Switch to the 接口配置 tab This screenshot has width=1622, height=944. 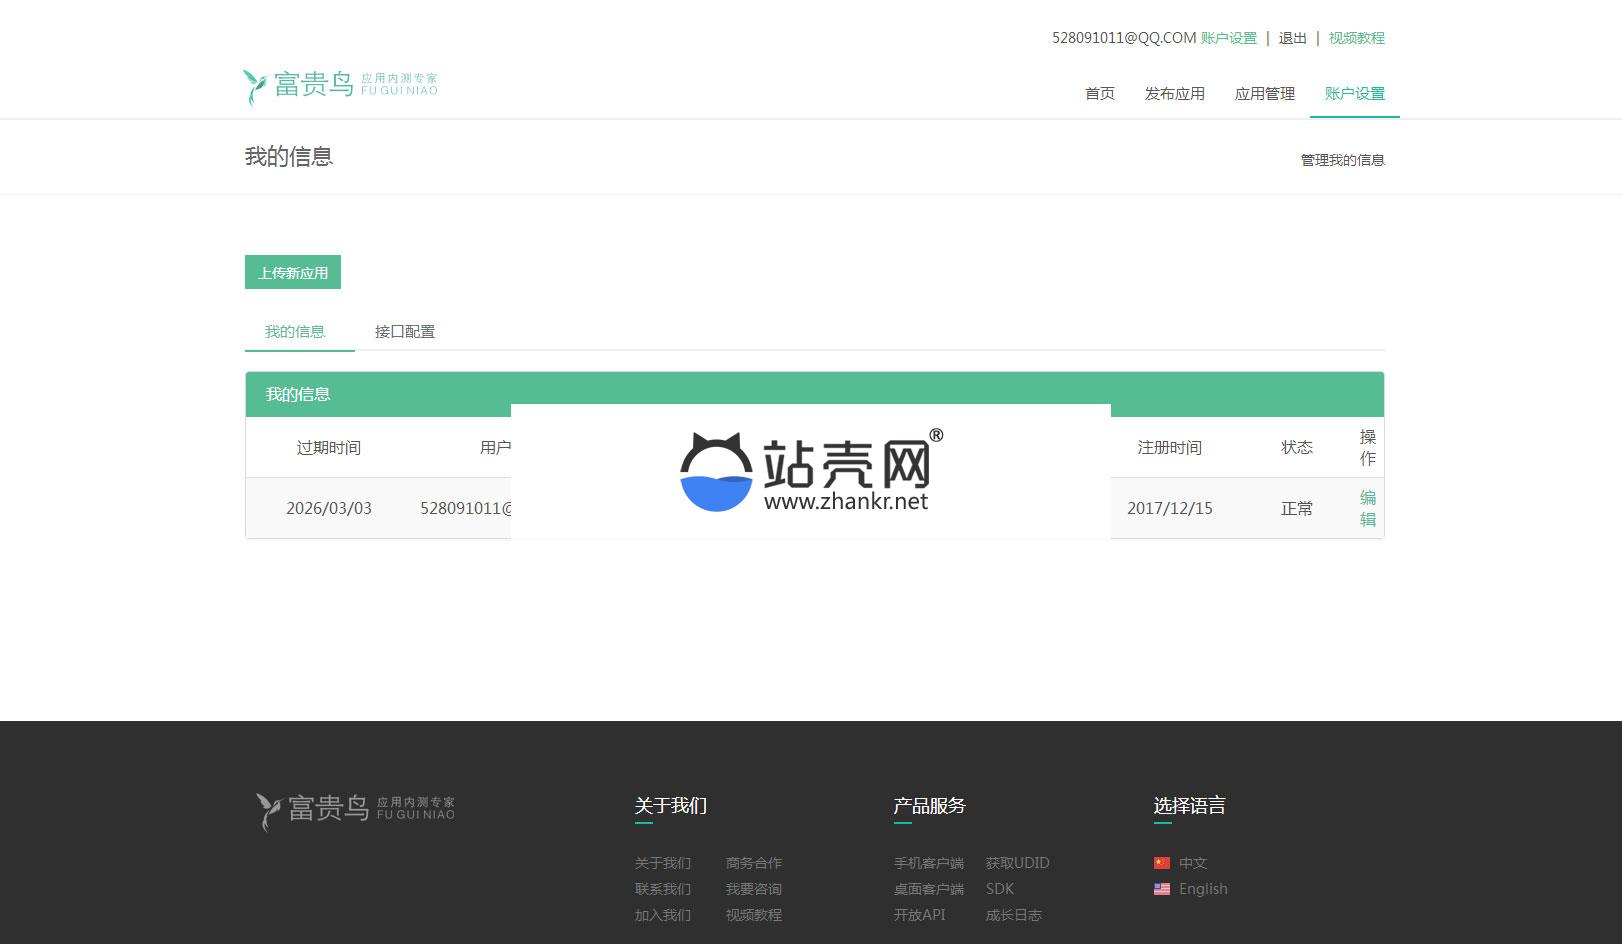(x=404, y=331)
